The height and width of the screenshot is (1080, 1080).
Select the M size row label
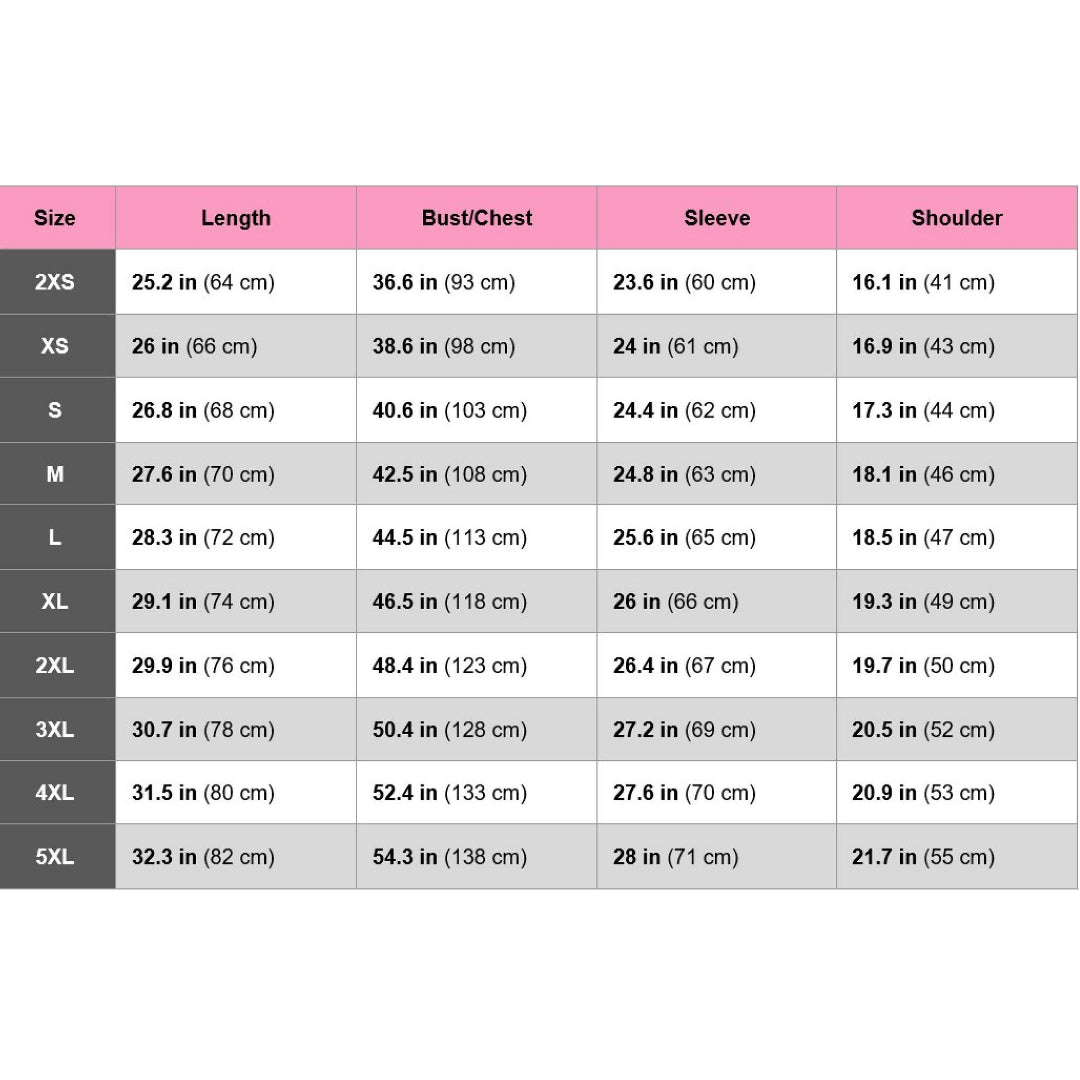(x=55, y=474)
